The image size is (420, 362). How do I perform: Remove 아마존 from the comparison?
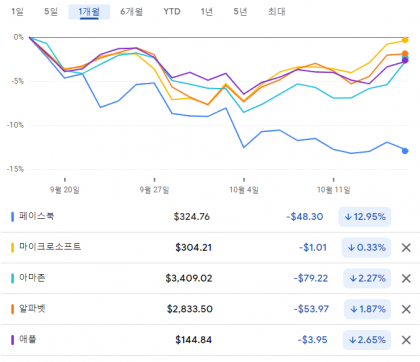(x=406, y=278)
